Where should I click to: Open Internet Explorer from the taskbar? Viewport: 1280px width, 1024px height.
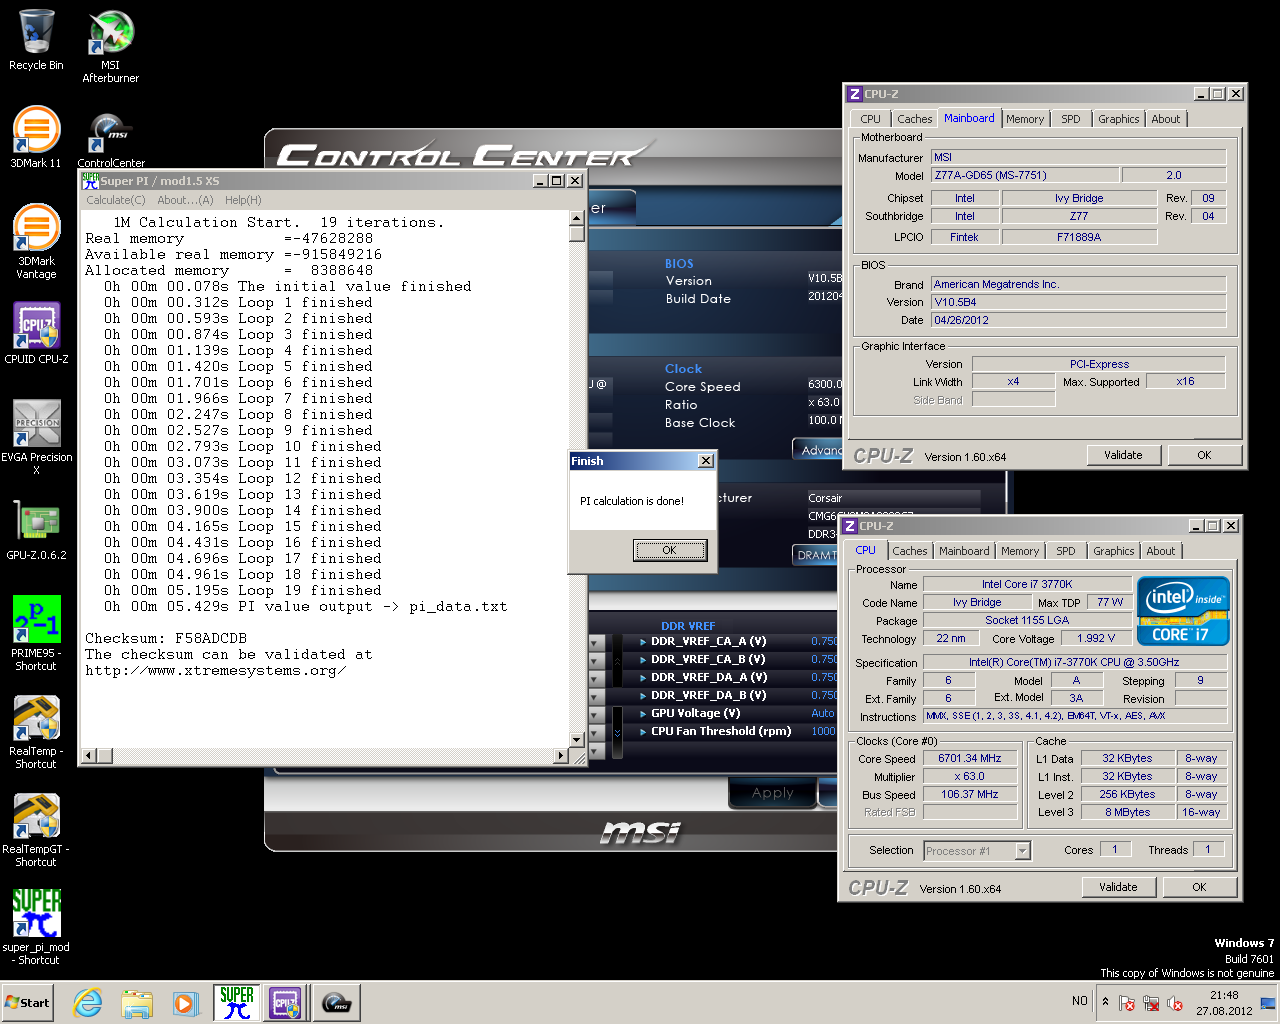pos(88,1003)
